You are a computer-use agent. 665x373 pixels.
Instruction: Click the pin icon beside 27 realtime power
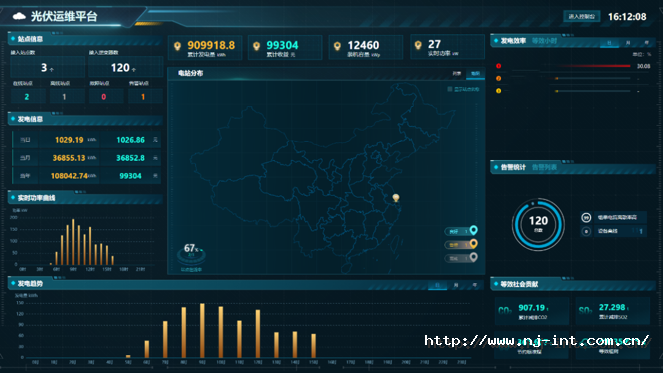click(418, 45)
